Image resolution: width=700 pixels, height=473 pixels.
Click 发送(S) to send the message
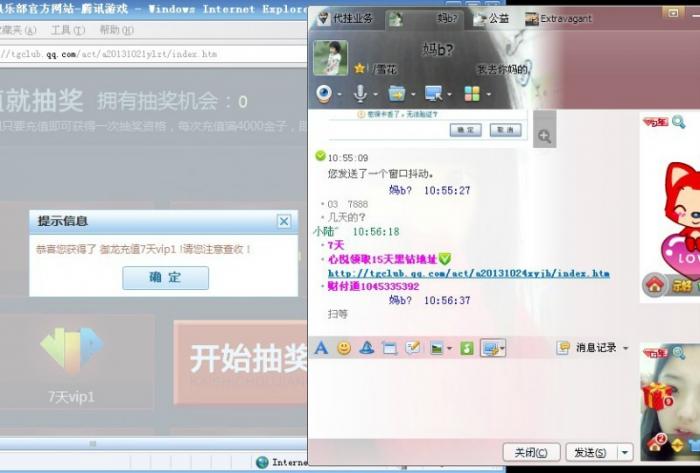click(591, 452)
